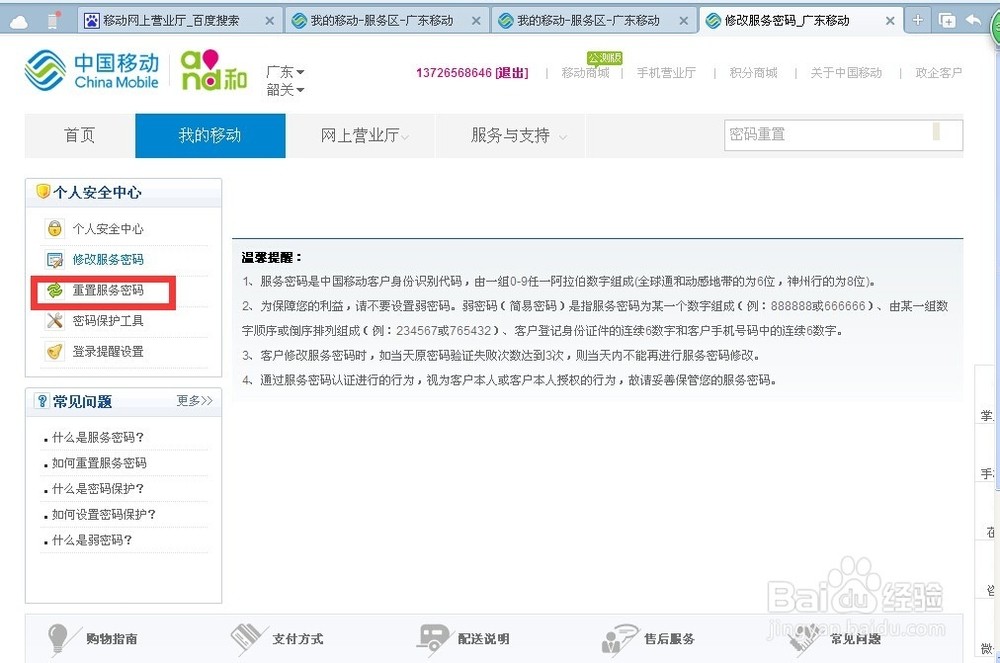Click the 密码保护工具 tools icon
The width and height of the screenshot is (1000, 663).
tap(54, 321)
